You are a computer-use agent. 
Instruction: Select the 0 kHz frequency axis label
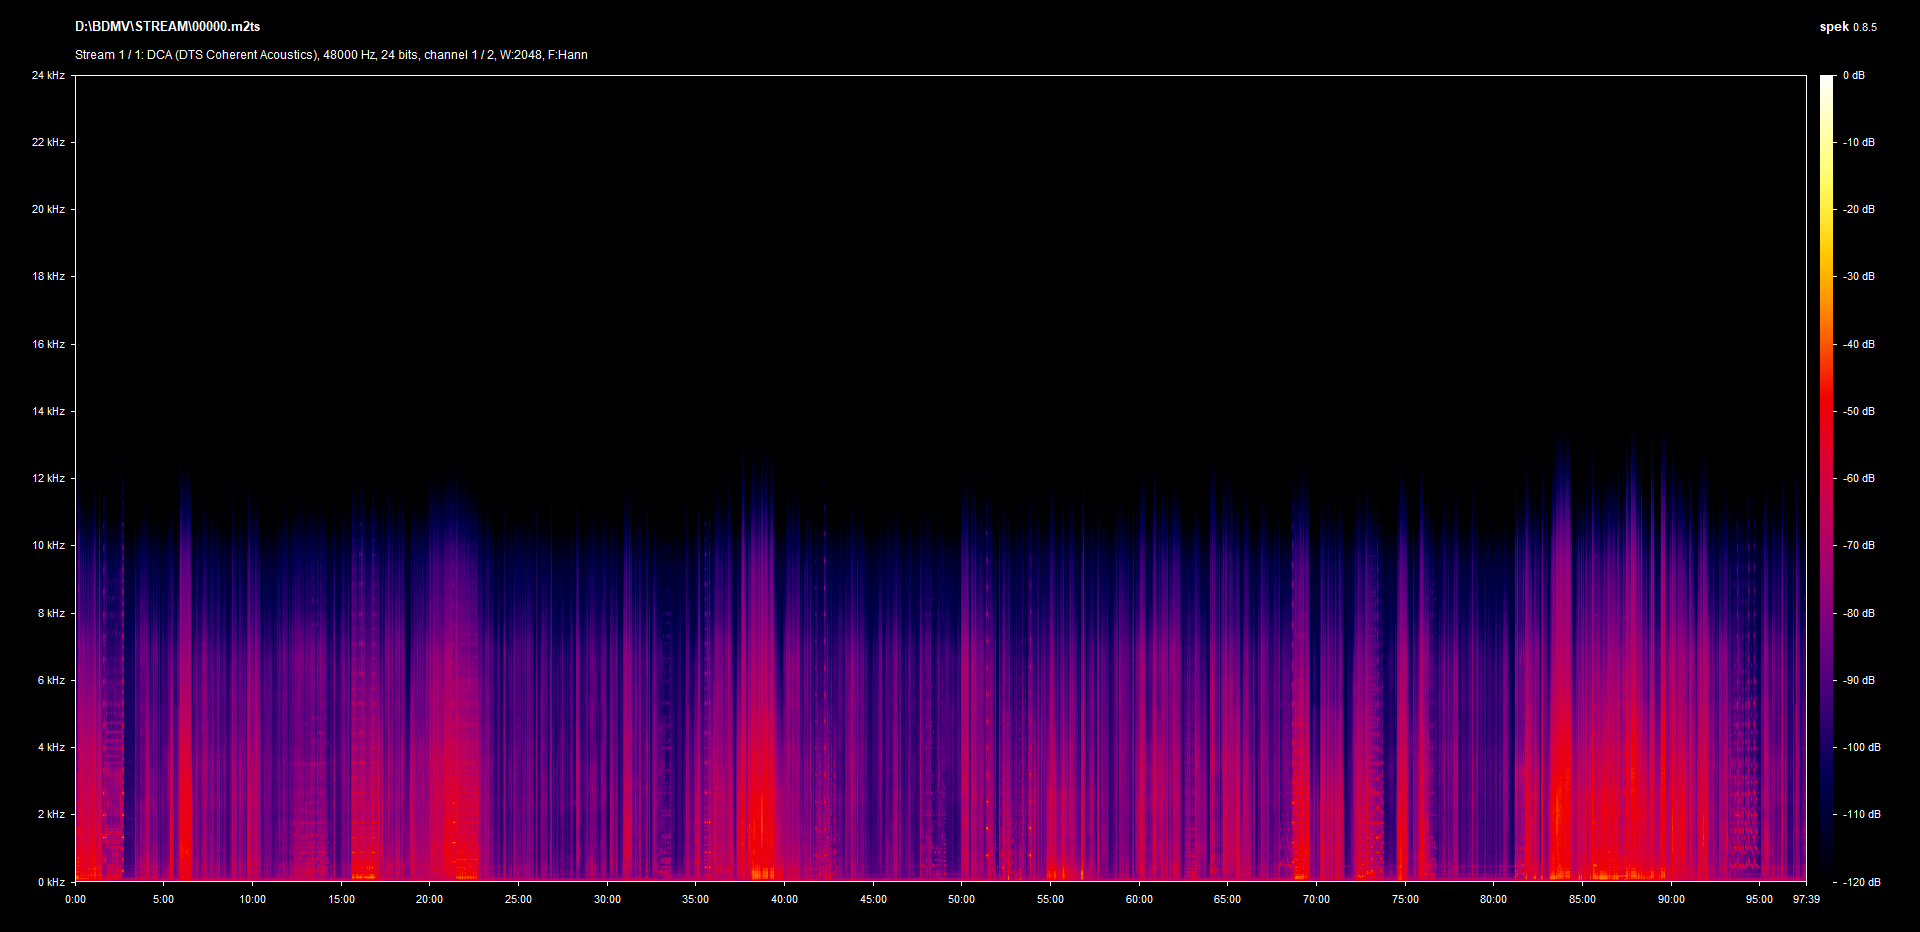(51, 882)
